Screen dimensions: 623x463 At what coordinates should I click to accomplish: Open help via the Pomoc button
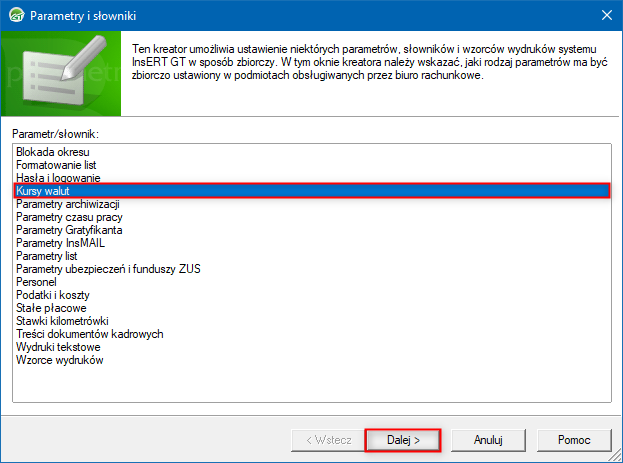coord(574,440)
